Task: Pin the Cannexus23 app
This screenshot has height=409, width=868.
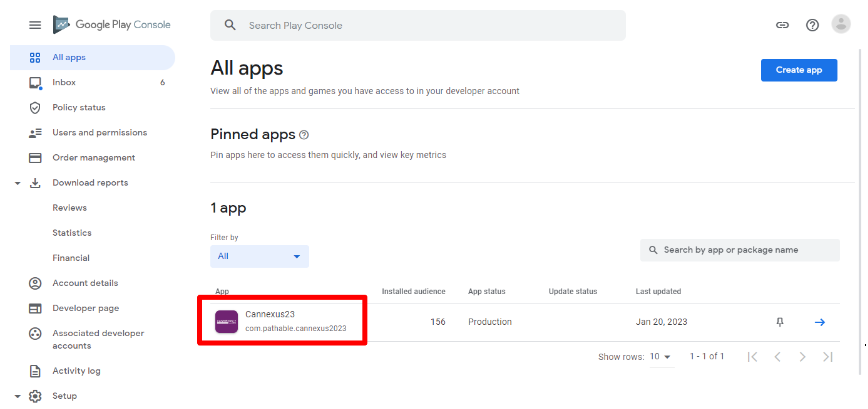Action: [x=780, y=322]
